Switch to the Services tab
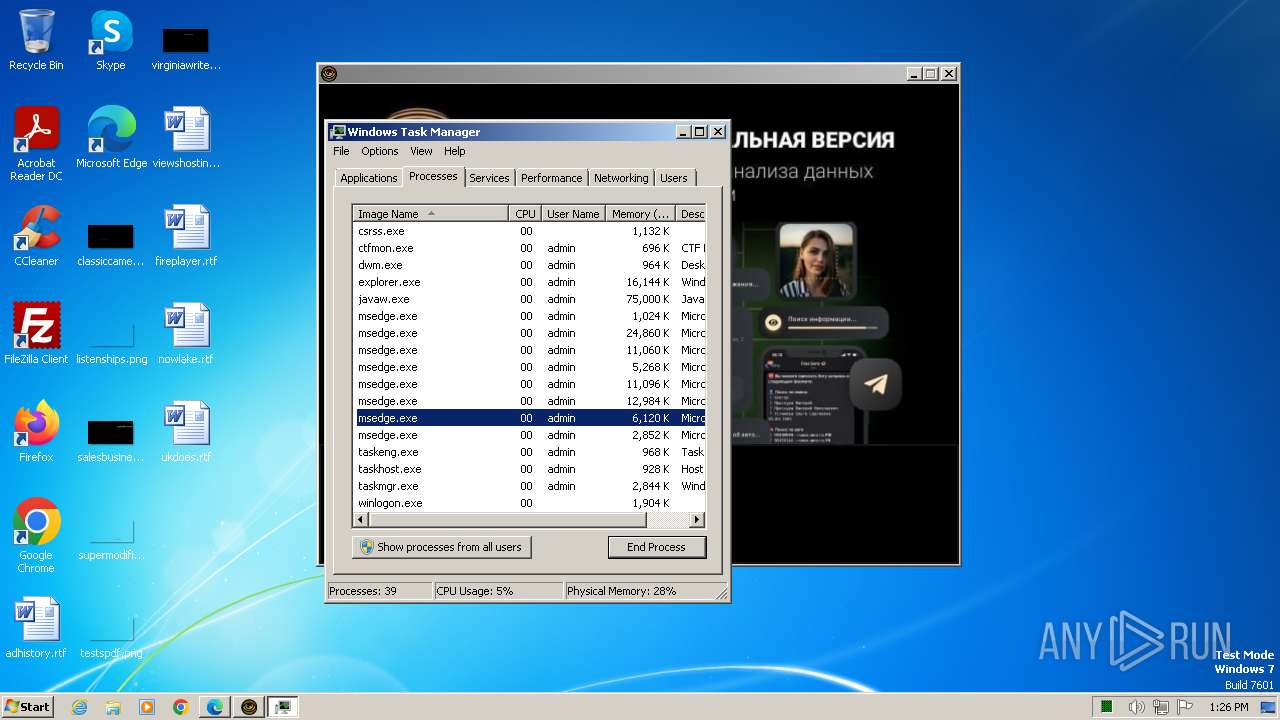This screenshot has width=1280, height=720. (x=489, y=178)
